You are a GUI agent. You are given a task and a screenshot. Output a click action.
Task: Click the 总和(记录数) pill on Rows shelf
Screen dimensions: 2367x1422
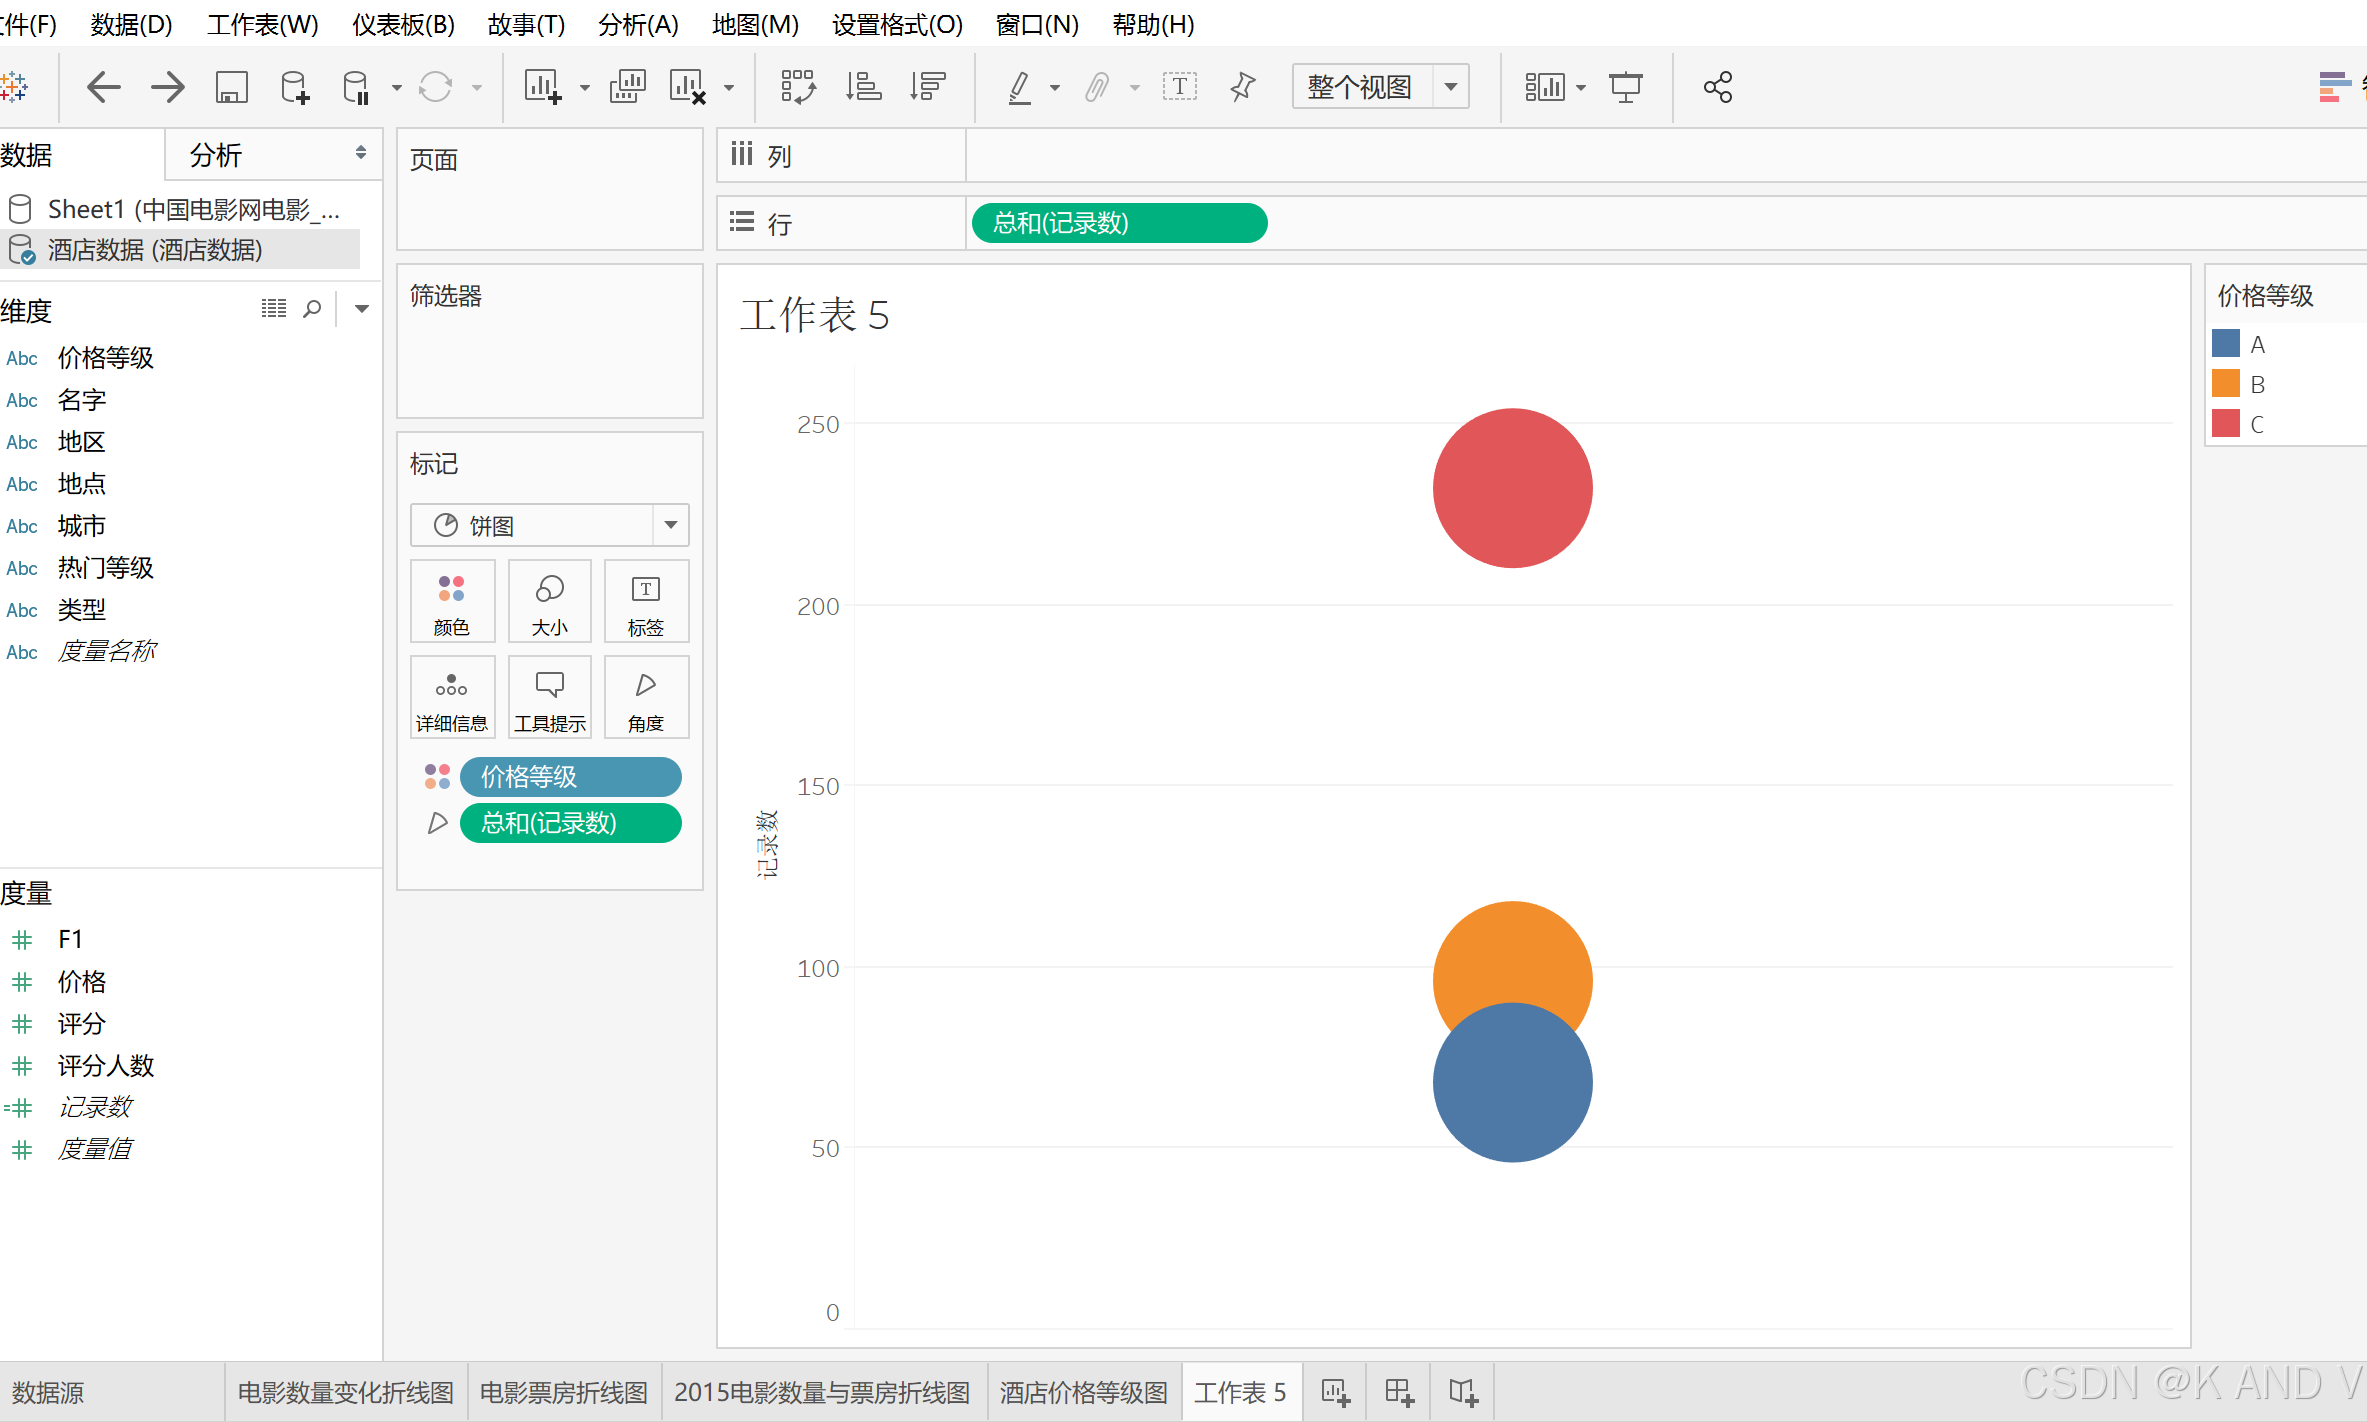tap(1118, 223)
